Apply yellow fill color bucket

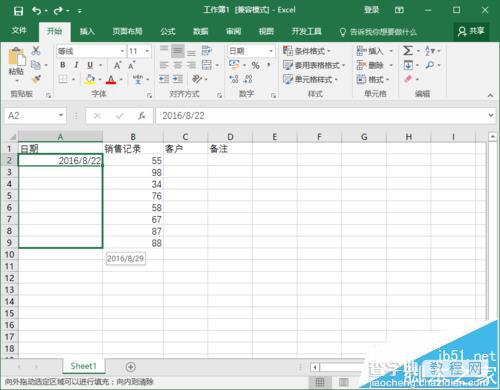coord(90,79)
